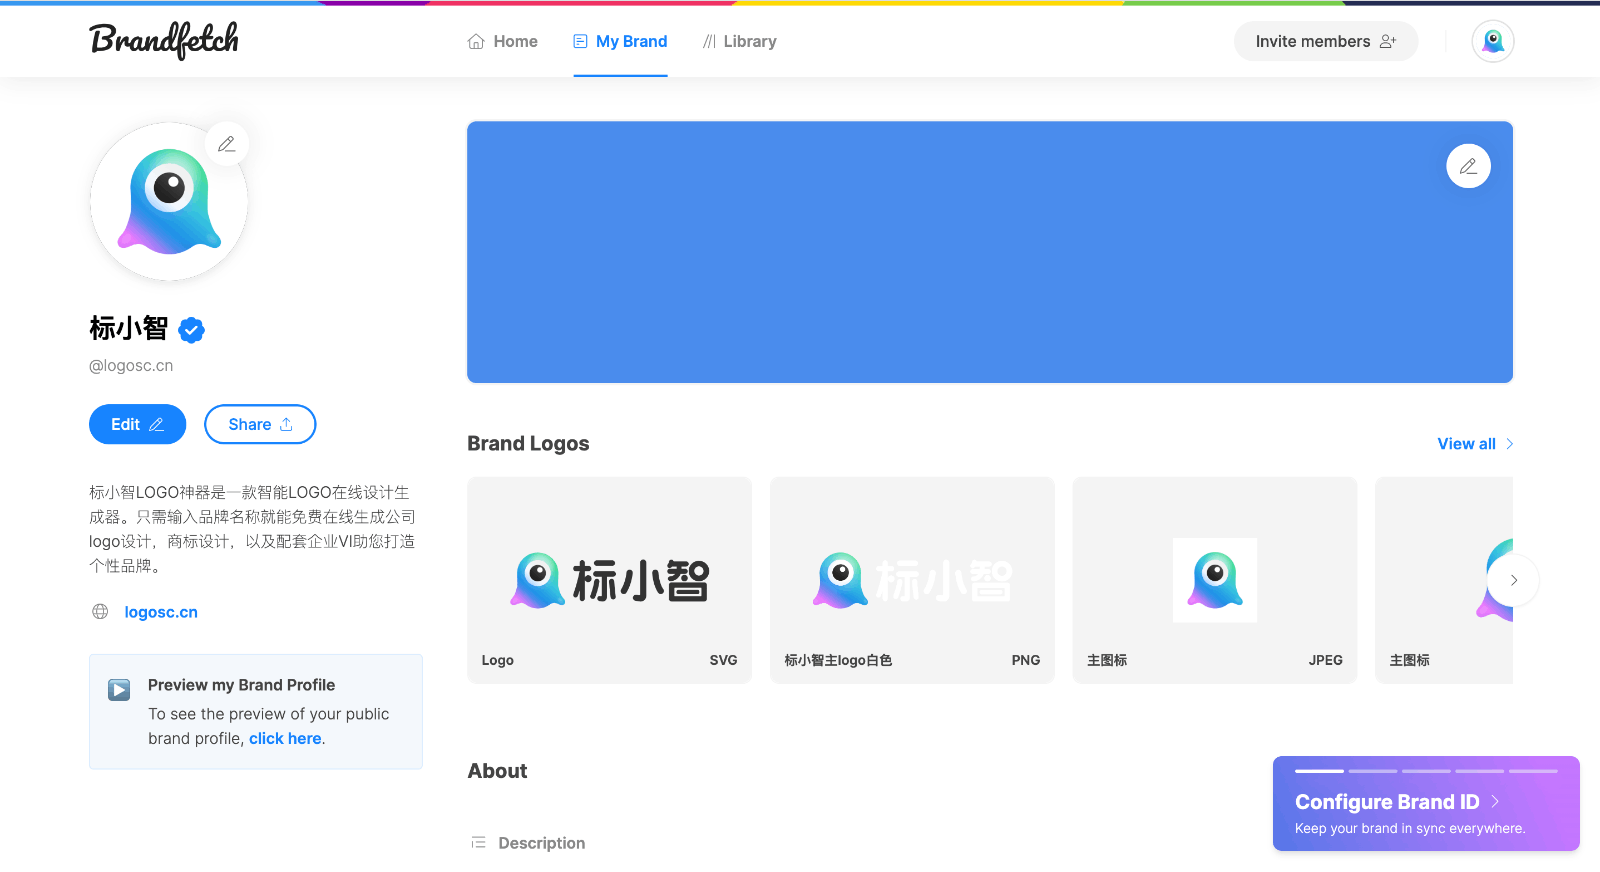The height and width of the screenshot is (872, 1600).
Task: Click the blue cover banner image
Action: pos(990,252)
